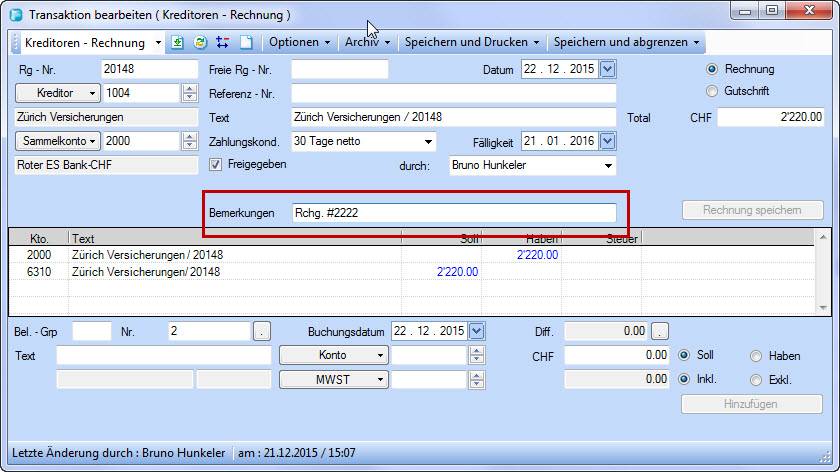Expand the Kreditoren - Rechnung type selector

click(157, 43)
